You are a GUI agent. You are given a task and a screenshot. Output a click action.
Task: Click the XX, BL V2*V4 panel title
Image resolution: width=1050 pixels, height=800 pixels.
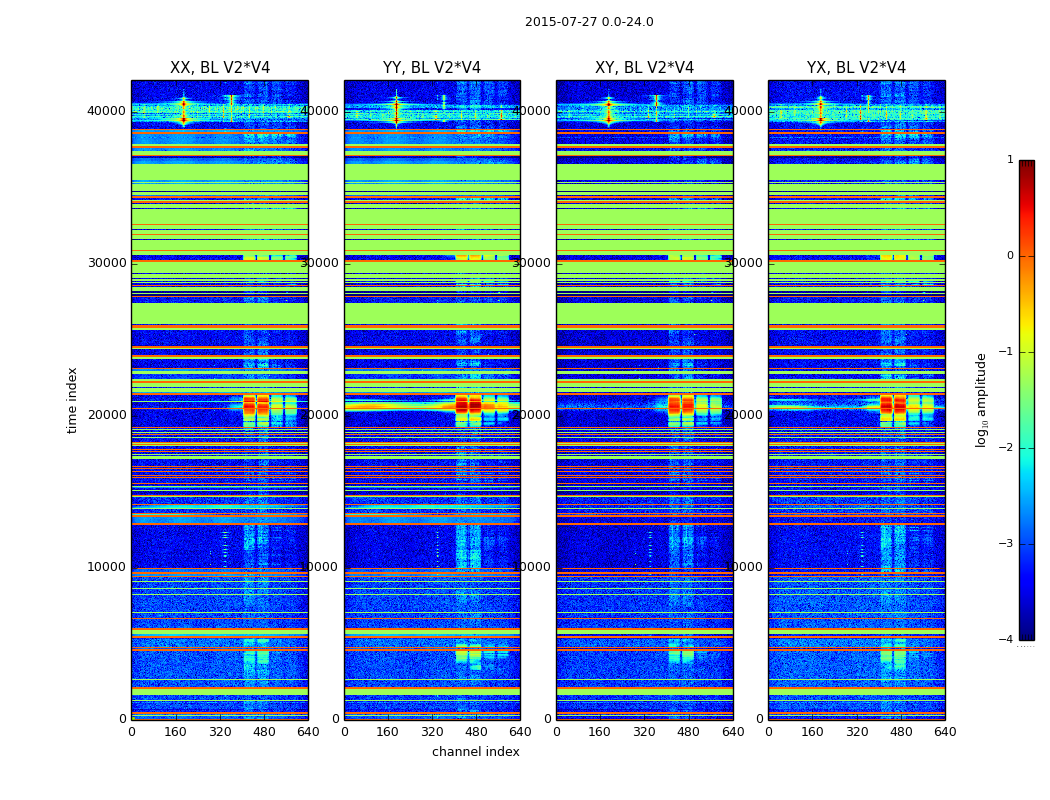pos(220,68)
